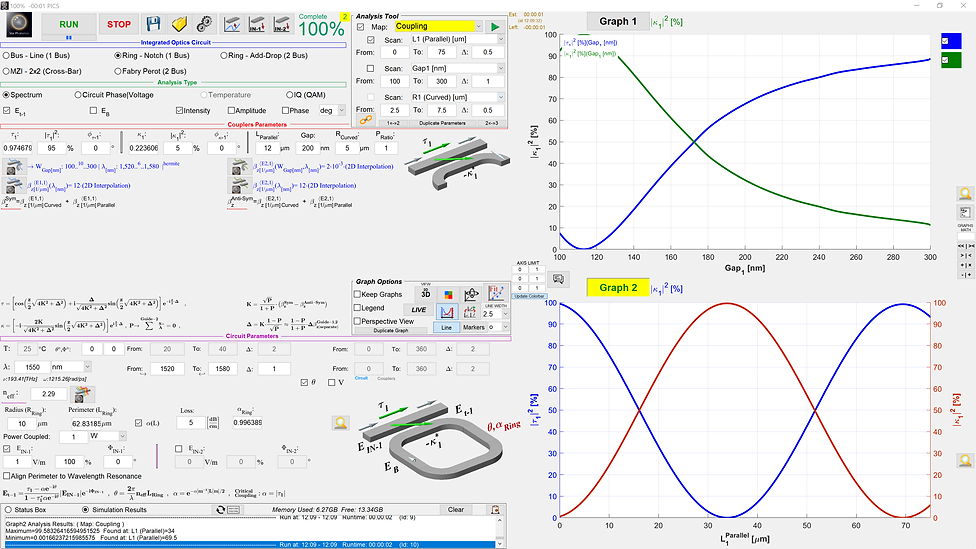Click the green play button in Analysis Tool
976x549 pixels.
495,27
